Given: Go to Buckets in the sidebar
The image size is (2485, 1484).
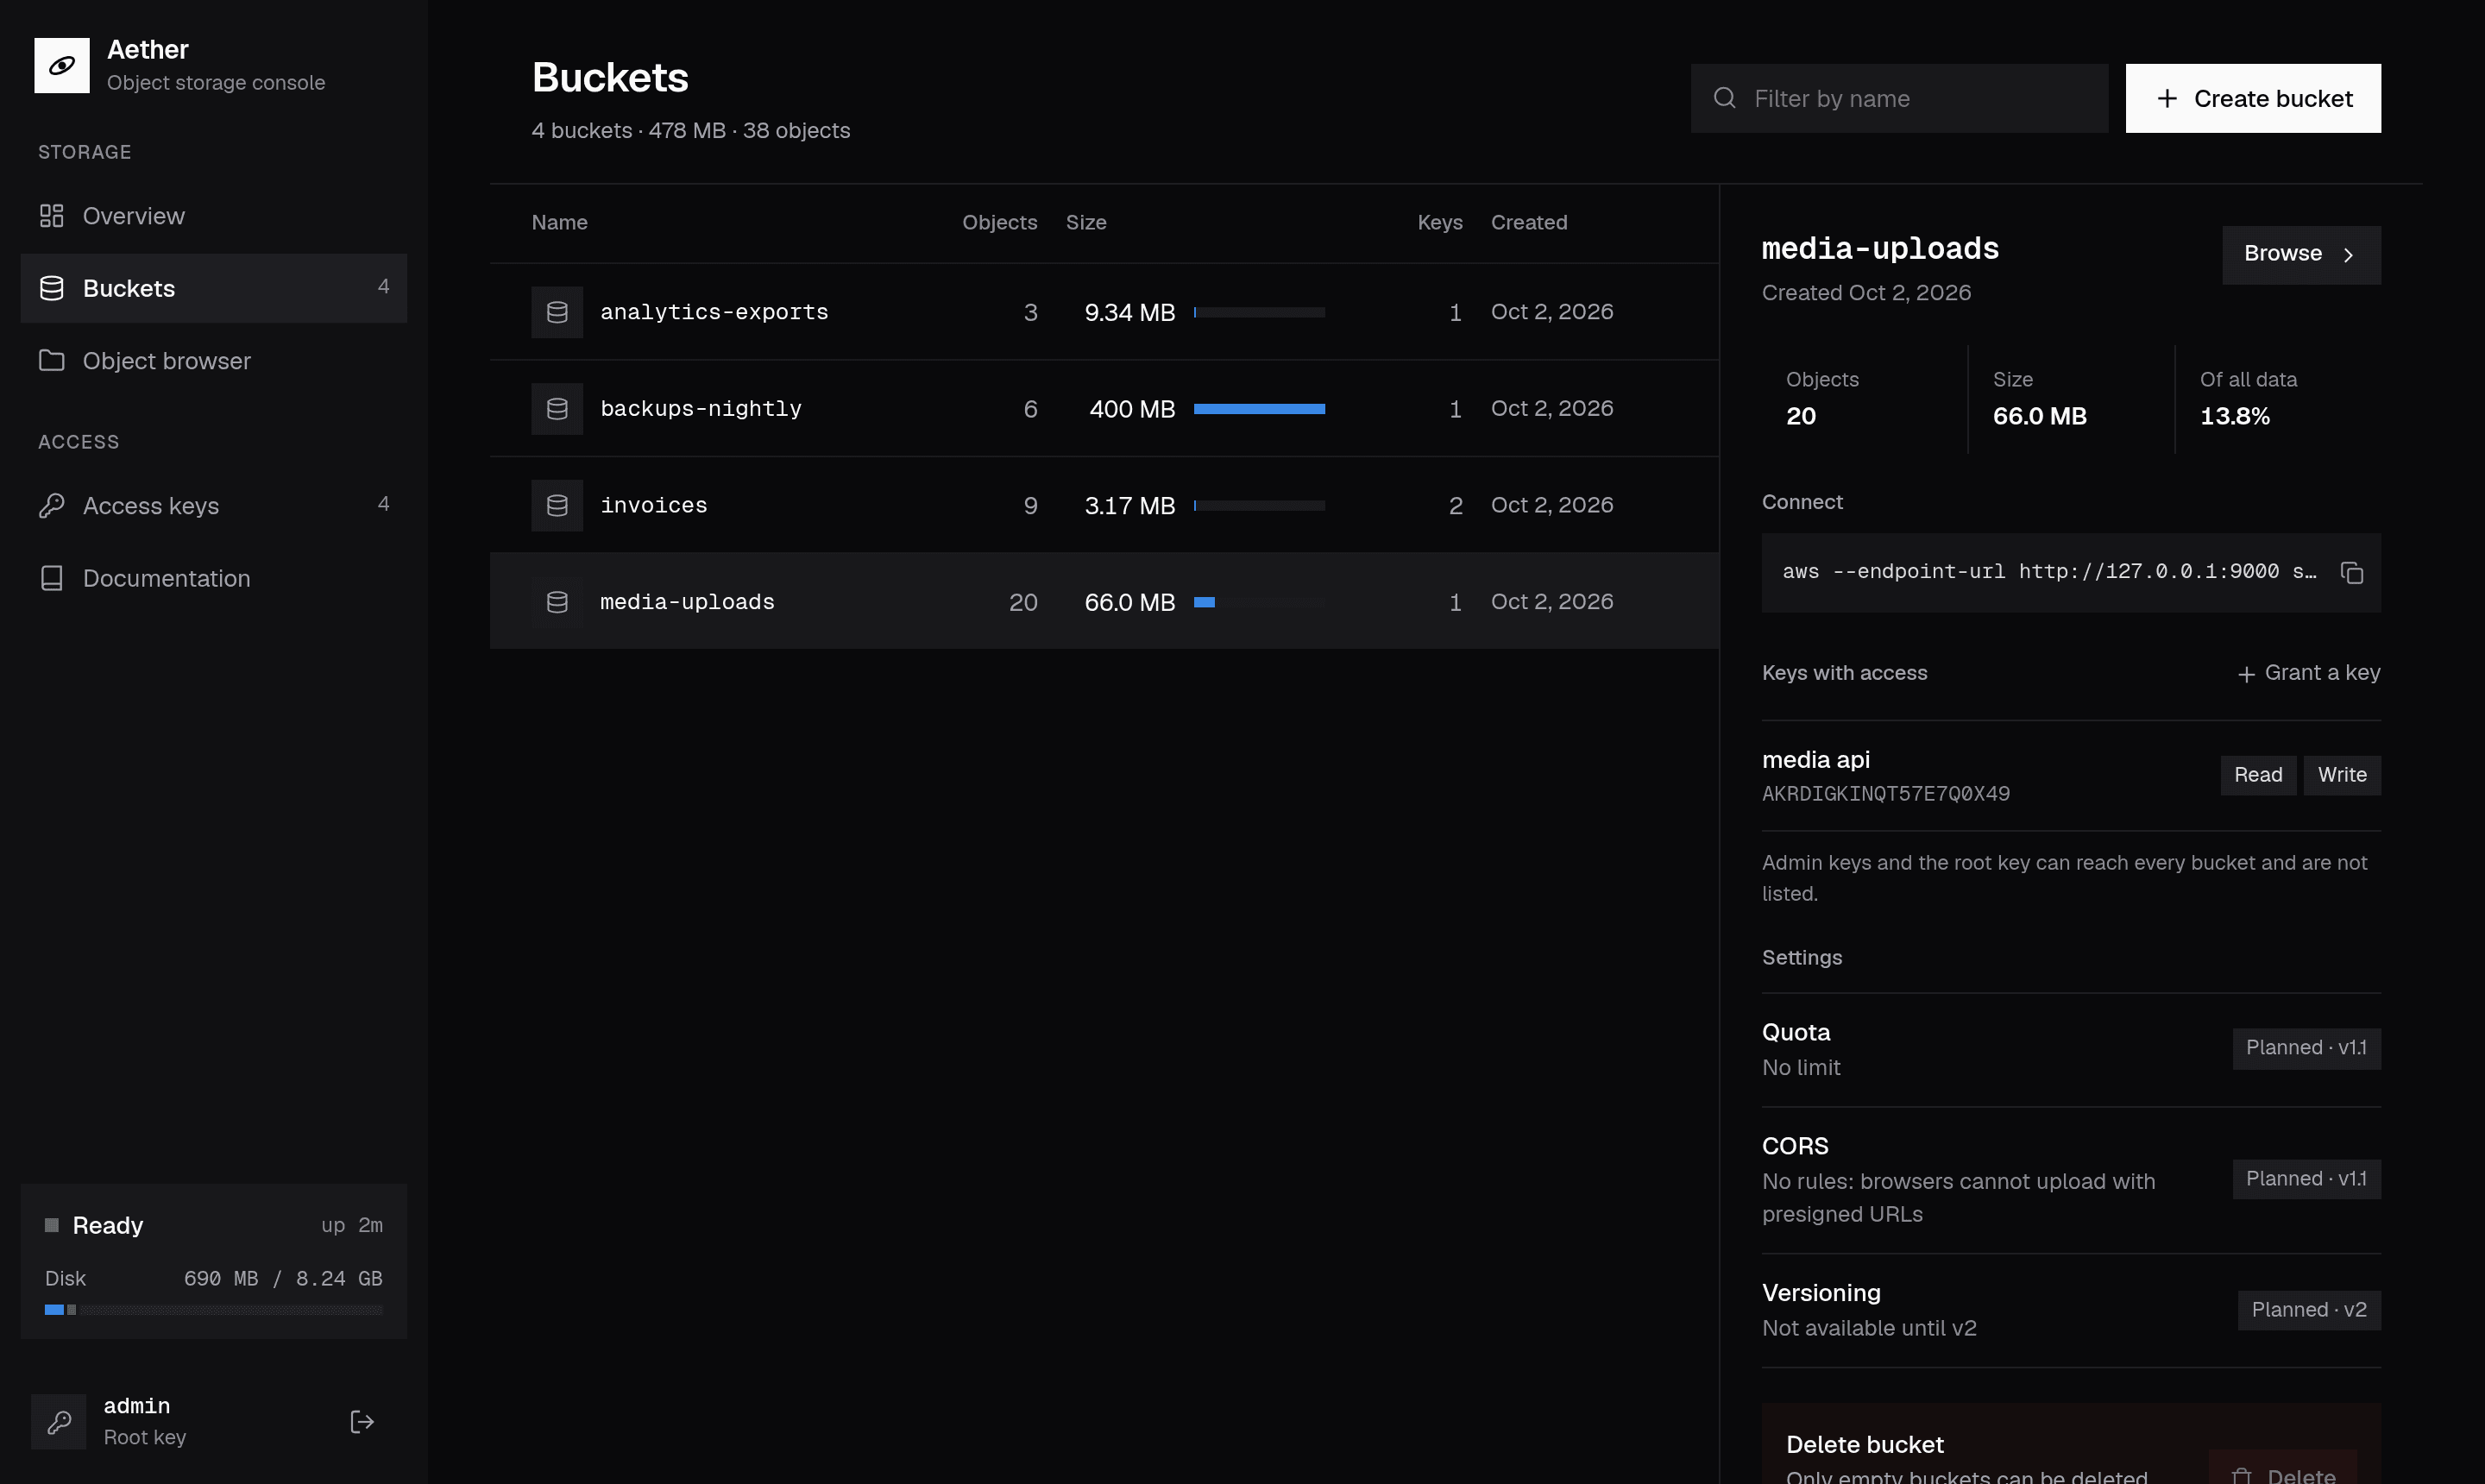Looking at the screenshot, I should coord(214,288).
